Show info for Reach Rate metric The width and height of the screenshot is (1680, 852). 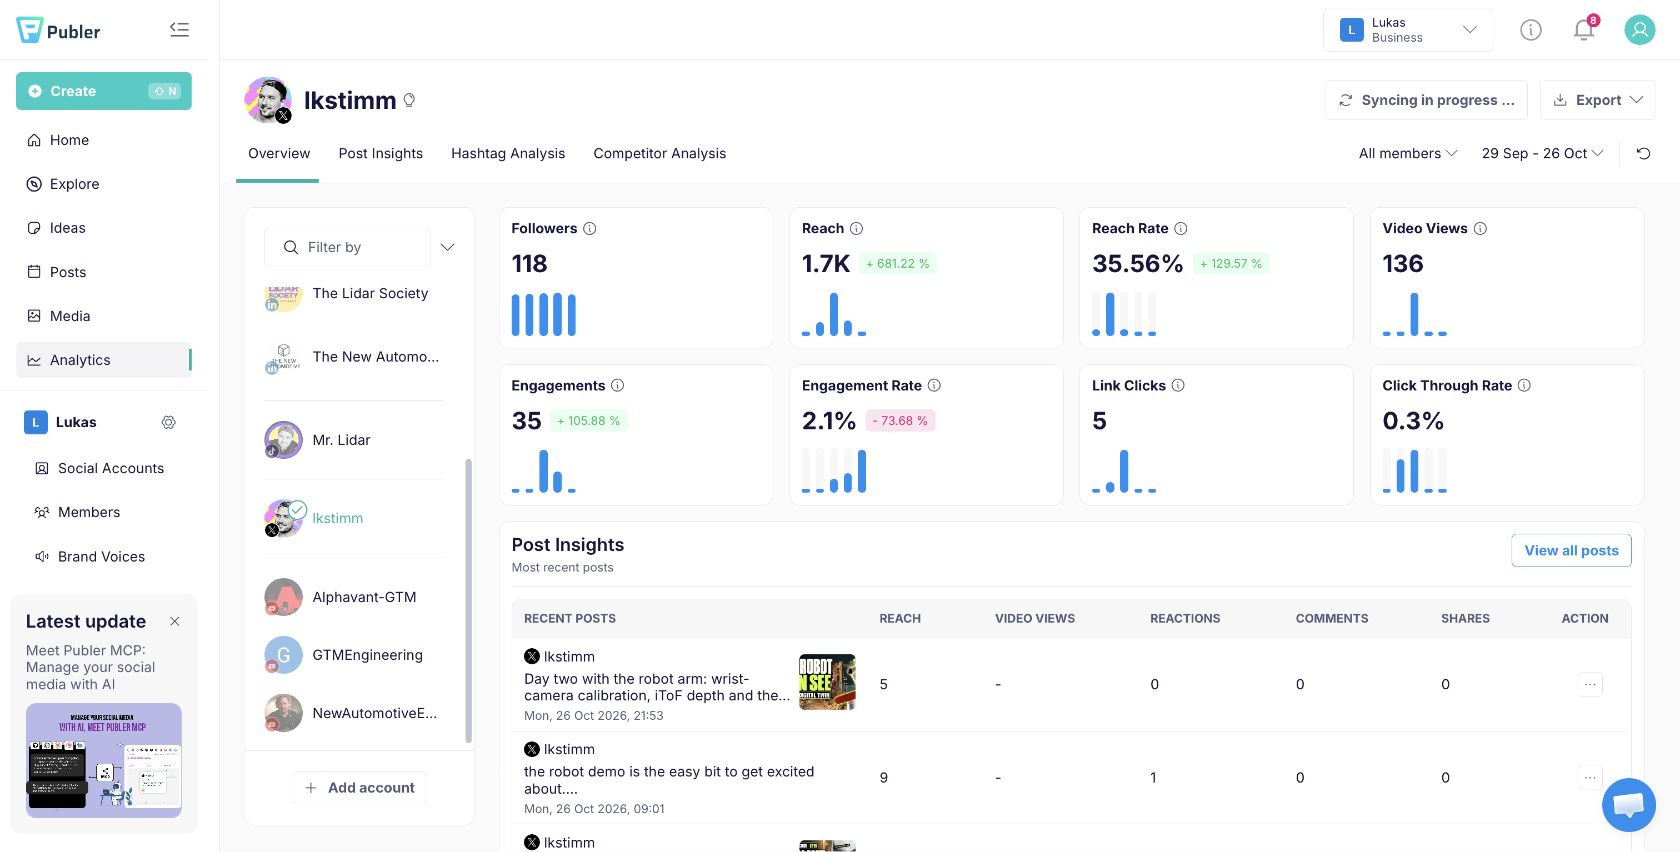[x=1181, y=228]
